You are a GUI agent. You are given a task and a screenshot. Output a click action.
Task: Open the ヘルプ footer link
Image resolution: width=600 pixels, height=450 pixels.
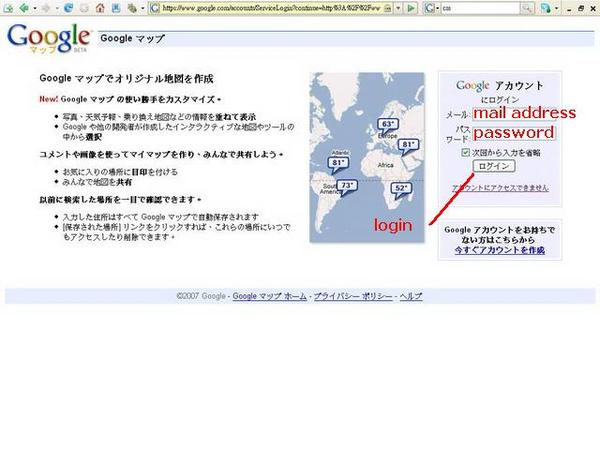(411, 296)
